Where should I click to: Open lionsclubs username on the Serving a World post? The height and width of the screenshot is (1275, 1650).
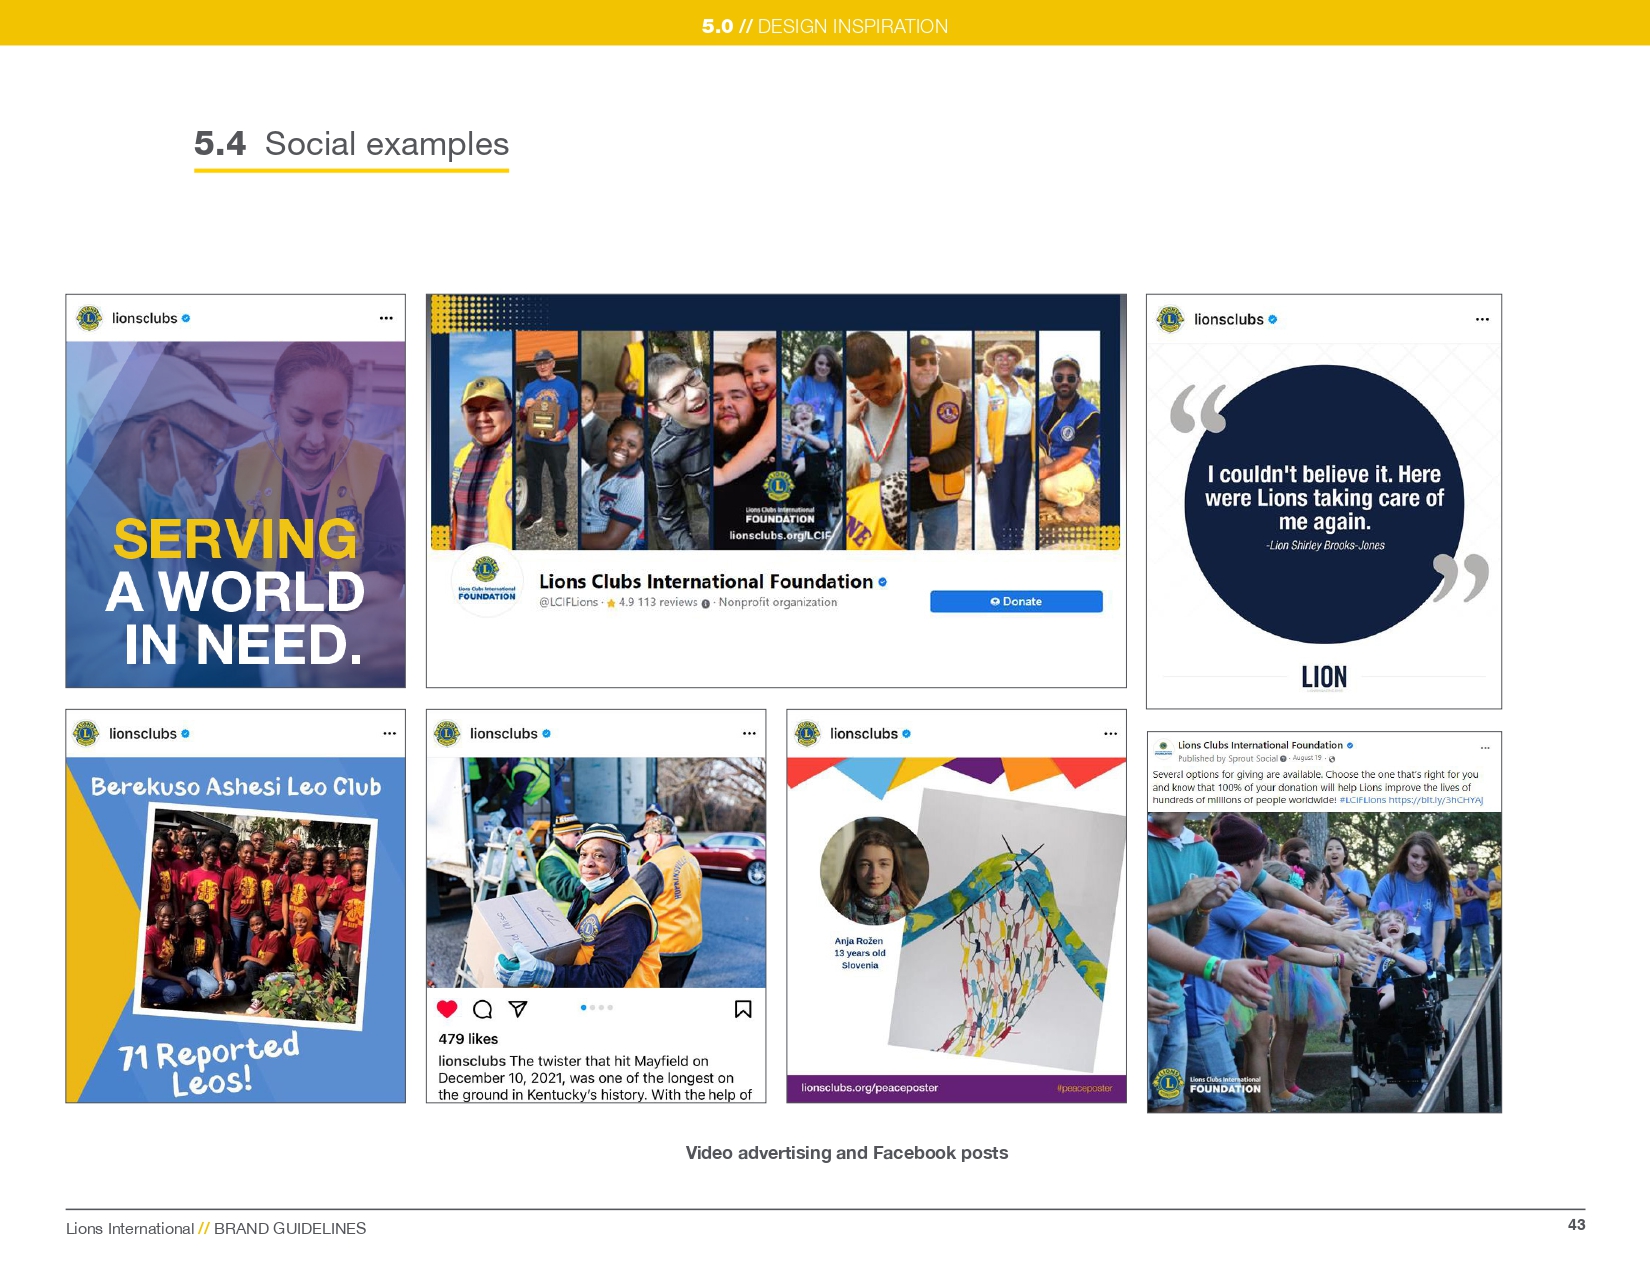[x=144, y=318]
